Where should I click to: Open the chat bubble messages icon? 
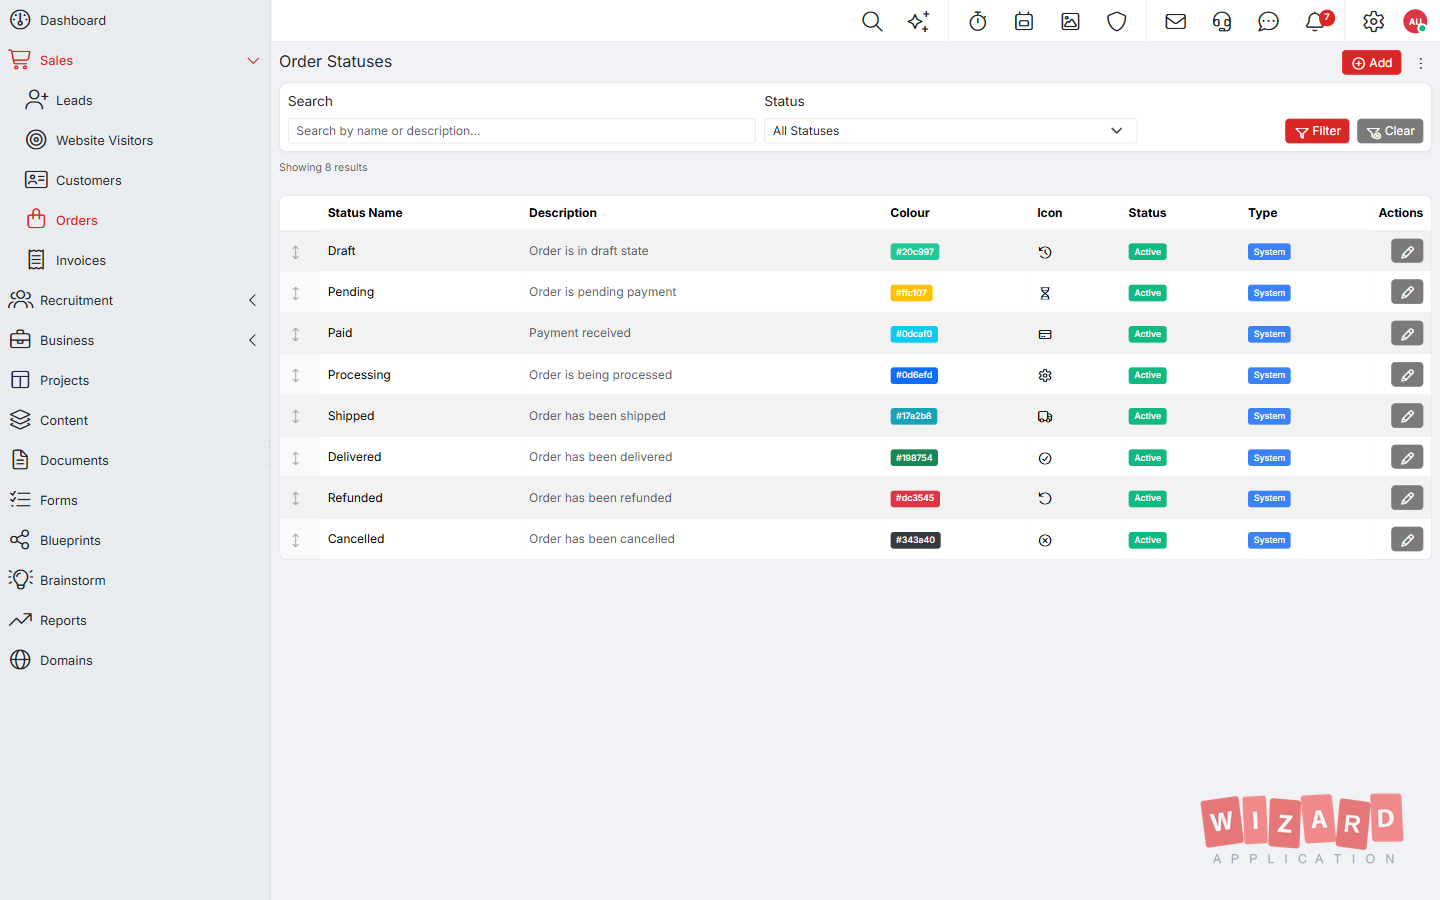(1268, 21)
